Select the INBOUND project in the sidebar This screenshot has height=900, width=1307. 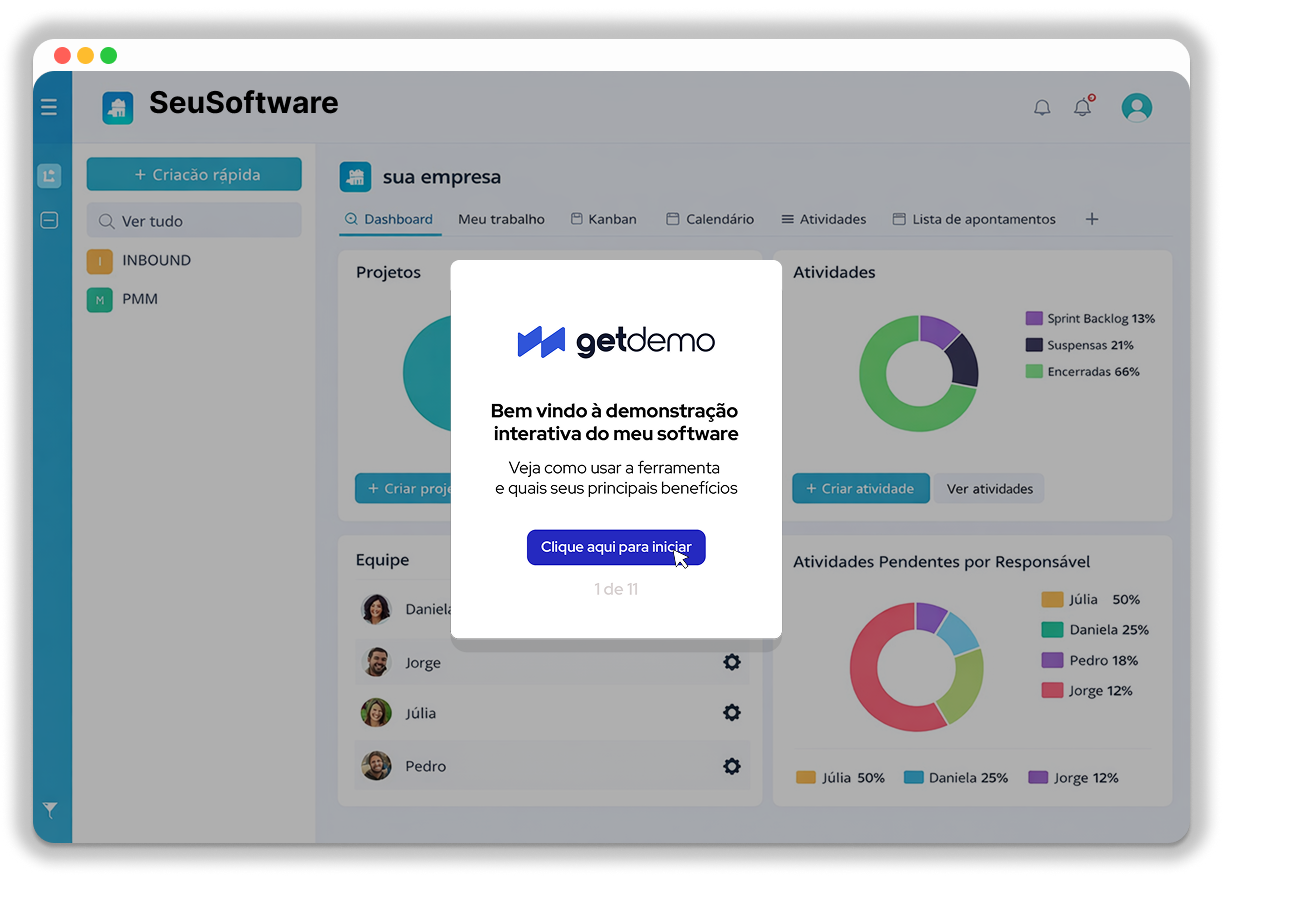(139, 261)
